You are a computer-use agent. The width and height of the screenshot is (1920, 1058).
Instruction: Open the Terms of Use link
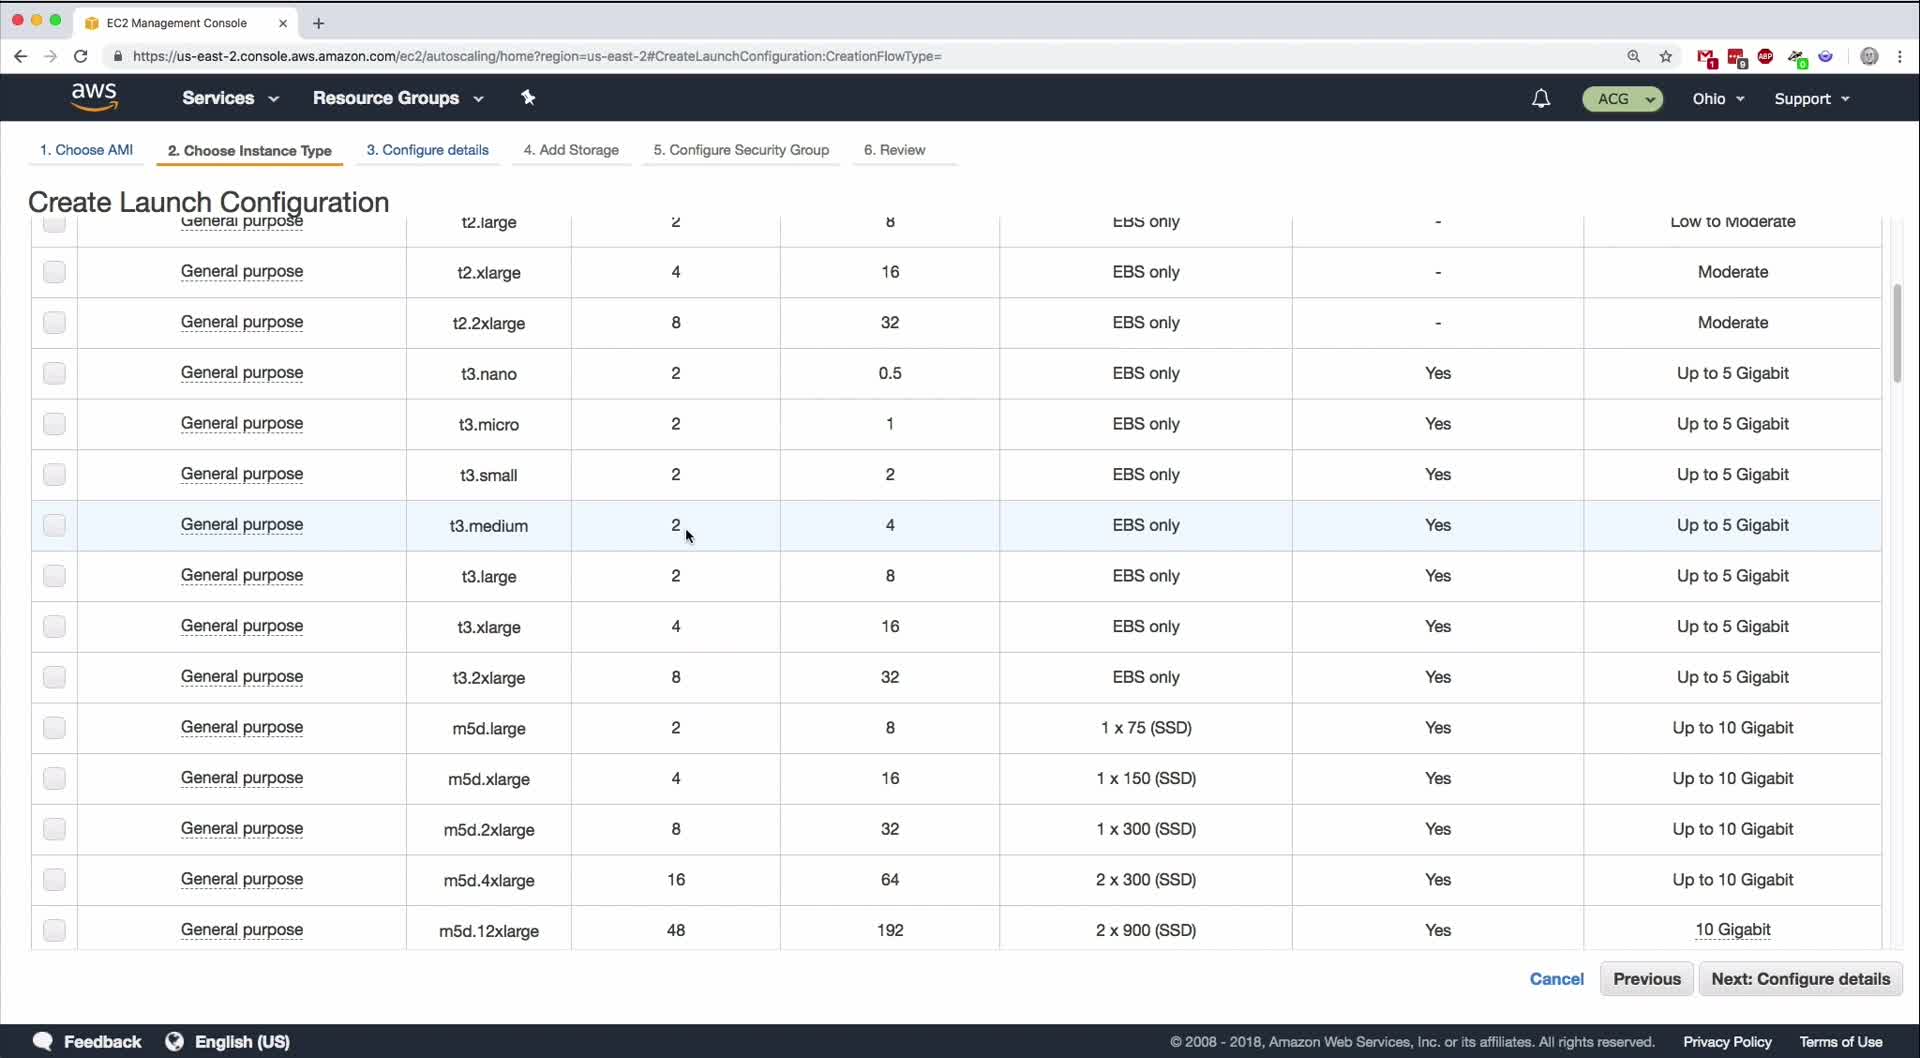coord(1840,1042)
